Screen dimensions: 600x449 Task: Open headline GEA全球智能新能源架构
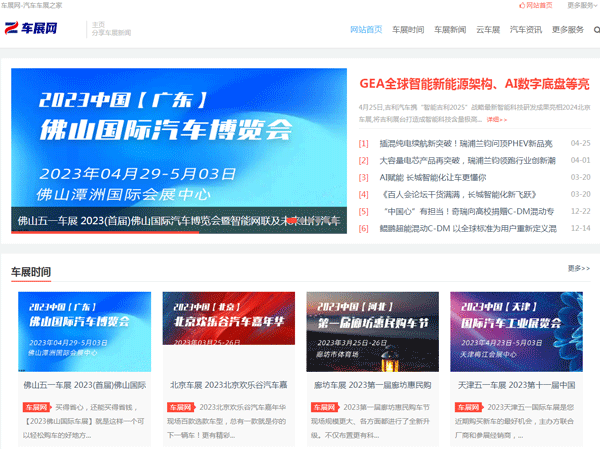(x=474, y=84)
